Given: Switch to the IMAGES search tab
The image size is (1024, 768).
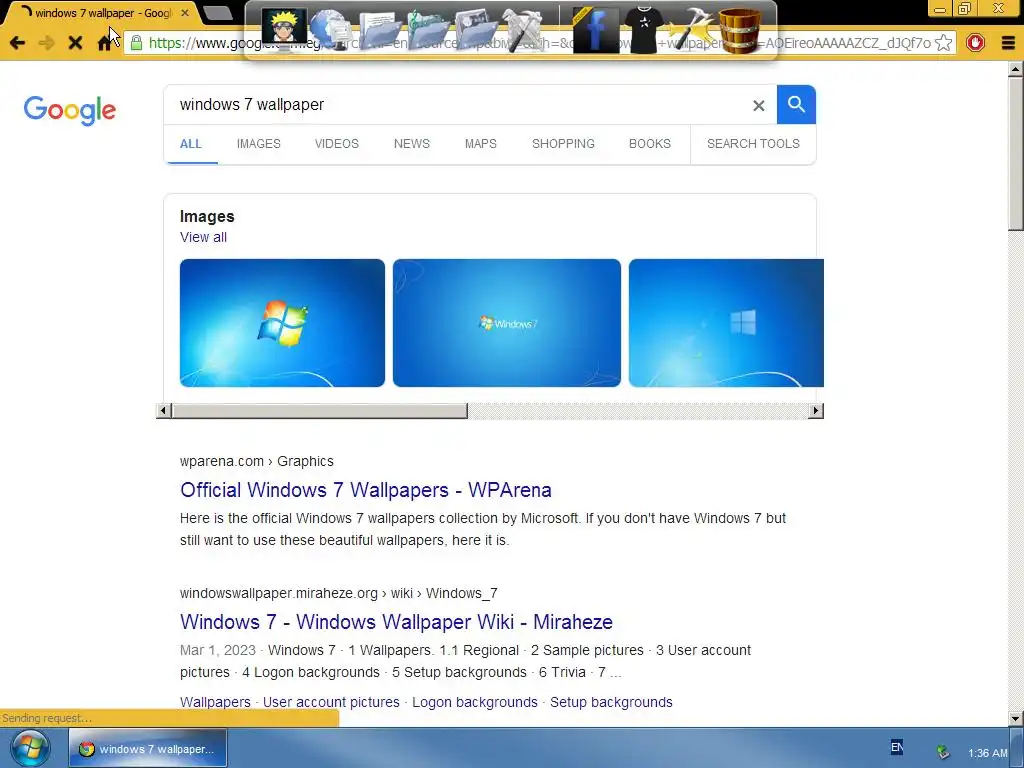Looking at the screenshot, I should (x=259, y=144).
